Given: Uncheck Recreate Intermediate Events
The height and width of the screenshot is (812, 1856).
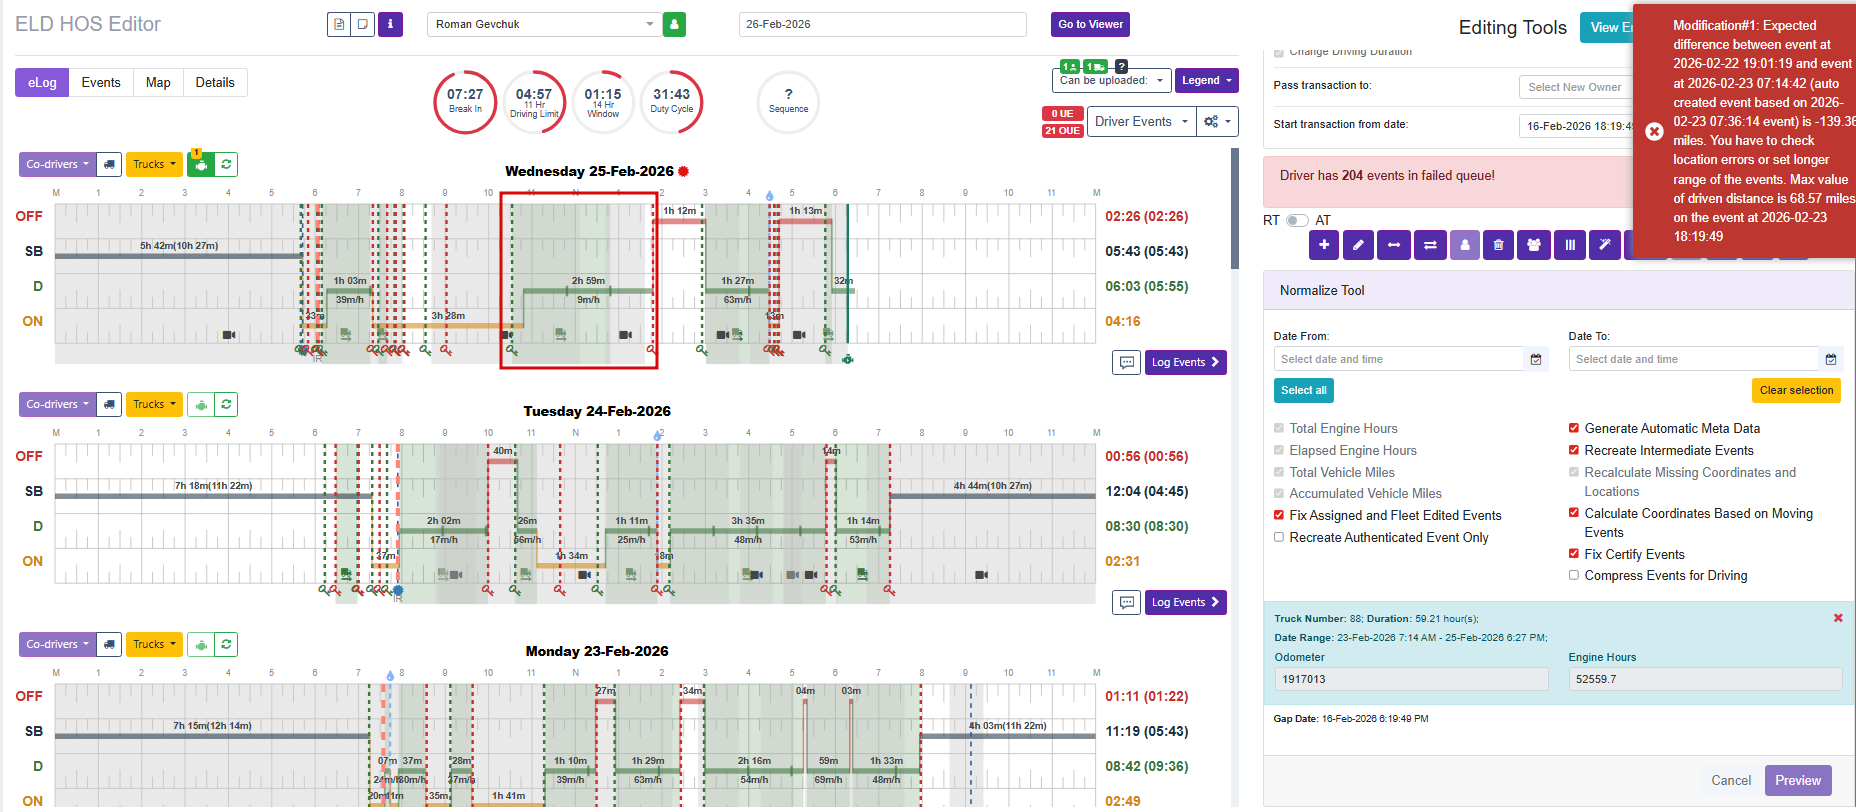Looking at the screenshot, I should (x=1574, y=450).
